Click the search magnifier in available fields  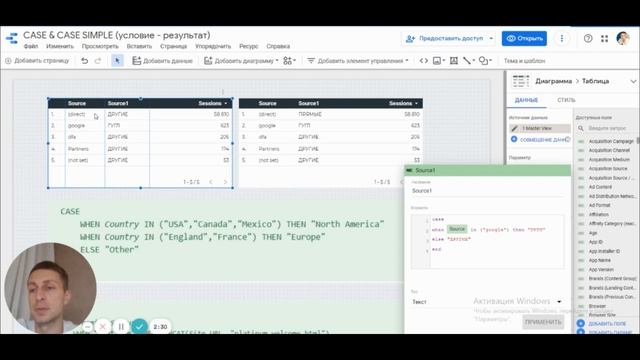(x=580, y=128)
